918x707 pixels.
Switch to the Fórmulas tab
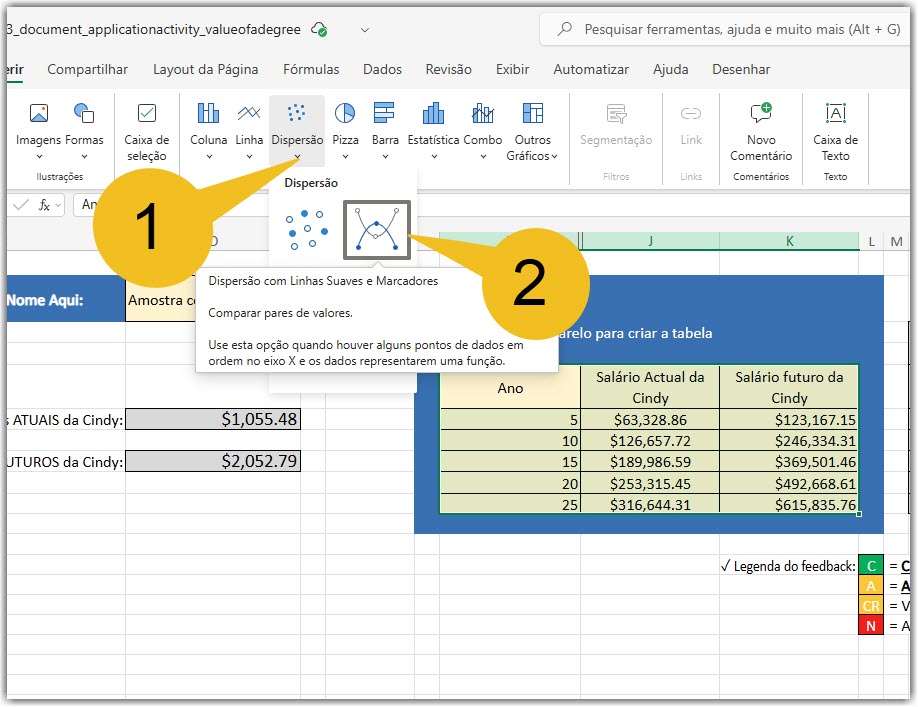coord(311,70)
